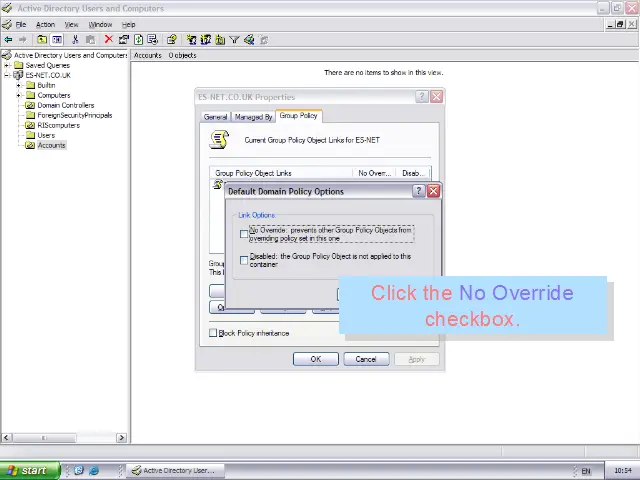Viewport: 640px width, 480px height.
Task: Open the Domain Controllers folder in tree
Action: tap(65, 105)
